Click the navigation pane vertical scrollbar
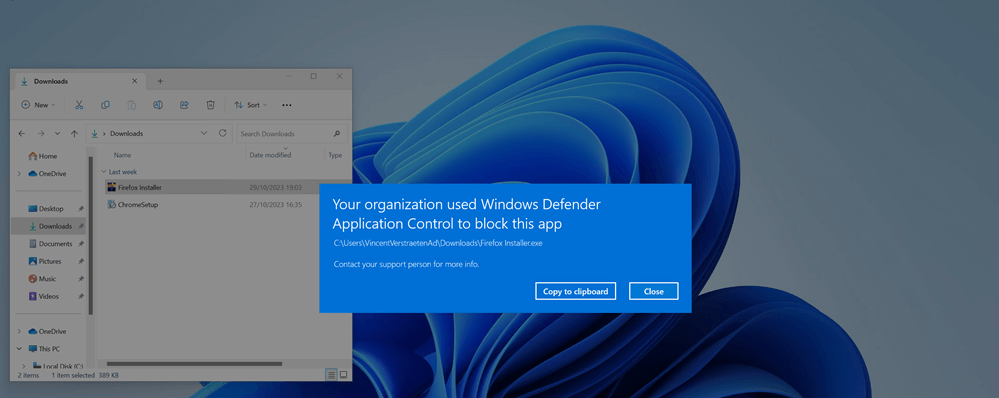This screenshot has height=398, width=999. pyautogui.click(x=91, y=236)
